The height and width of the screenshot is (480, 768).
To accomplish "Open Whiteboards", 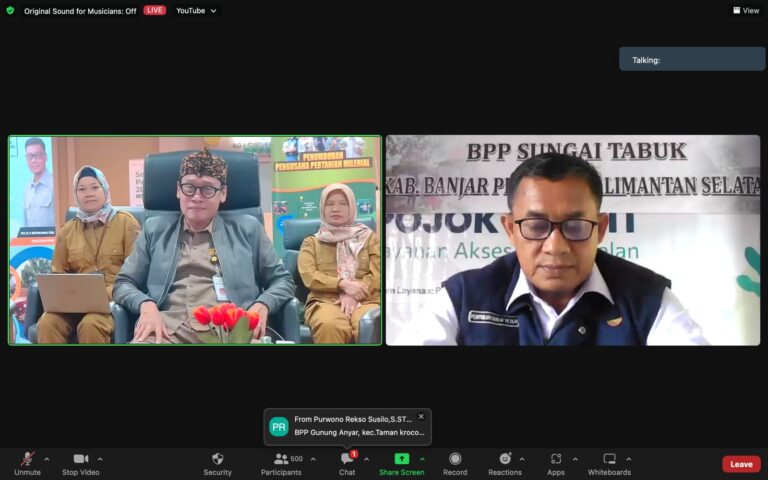I will coord(609,463).
